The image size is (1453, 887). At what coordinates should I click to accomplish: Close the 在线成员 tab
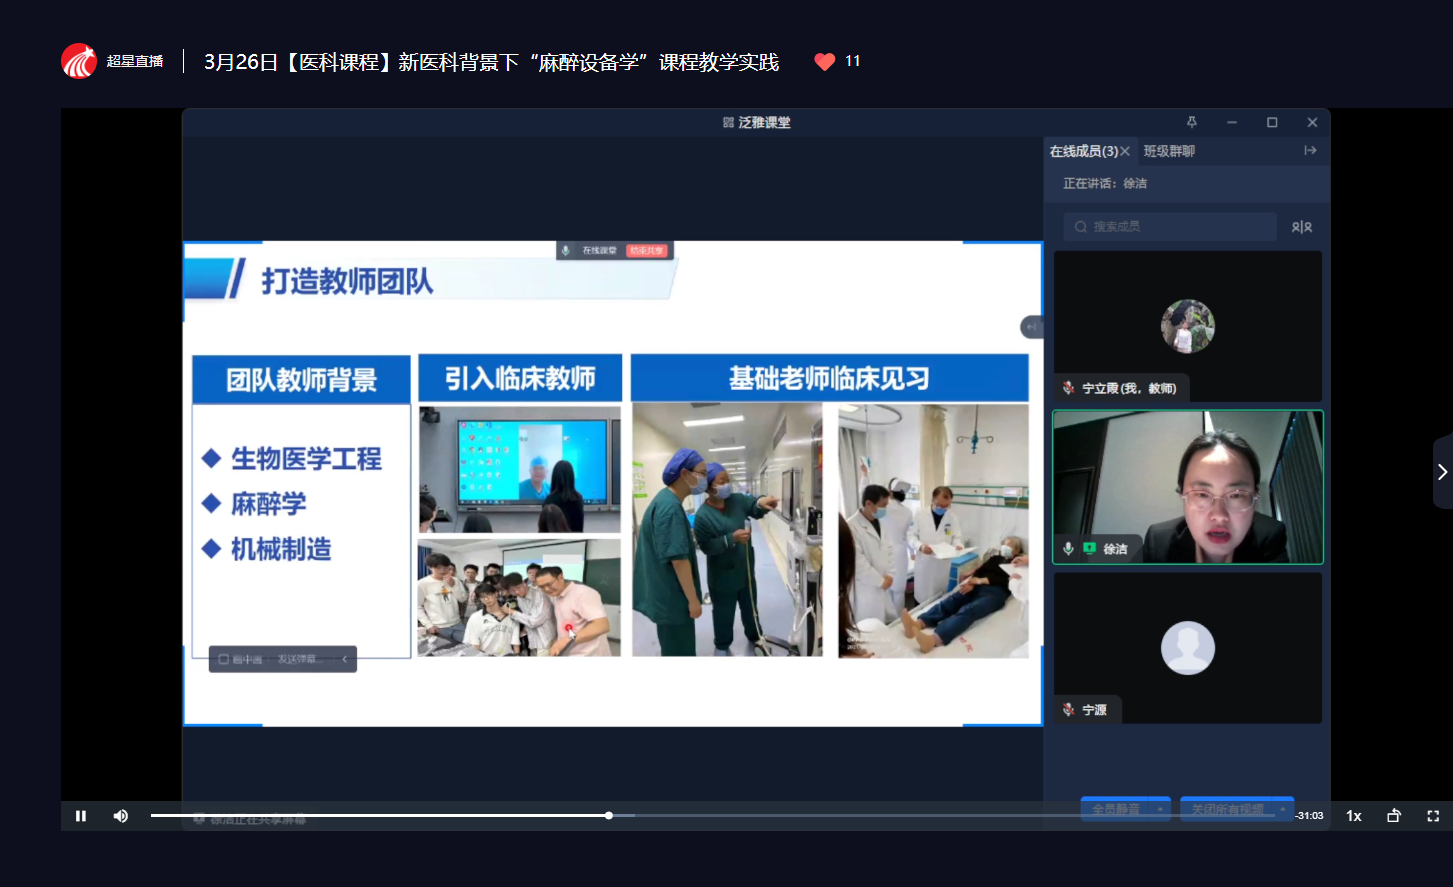tap(1125, 151)
